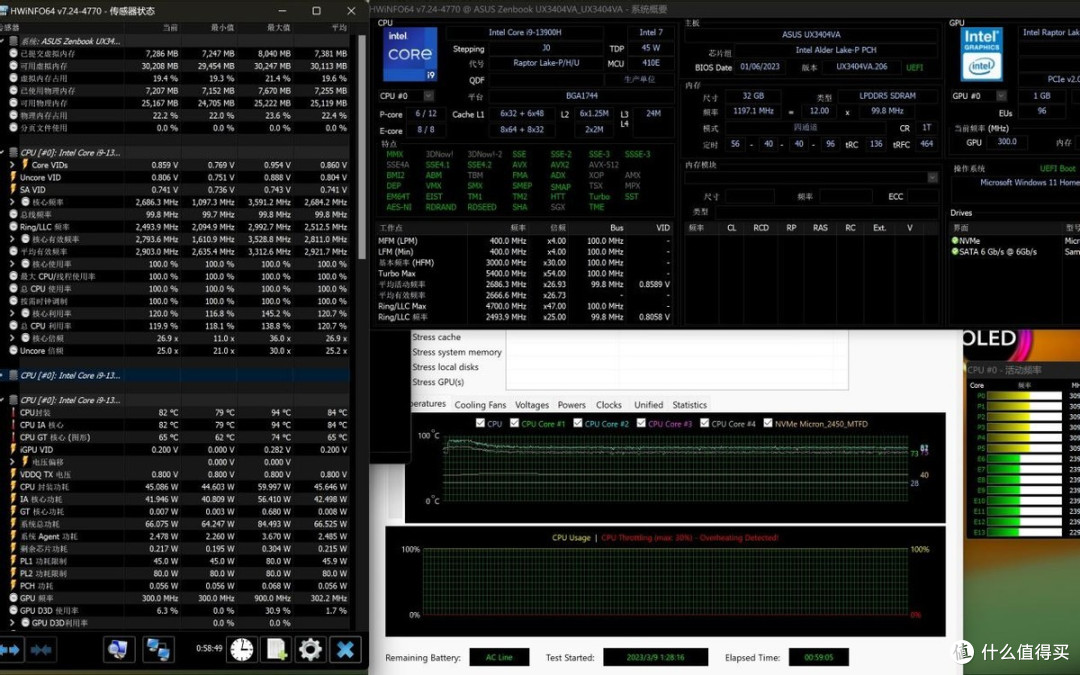This screenshot has width=1080, height=675.
Task: Expand the 核心使用率 sensor row
Action: [x=12, y=264]
